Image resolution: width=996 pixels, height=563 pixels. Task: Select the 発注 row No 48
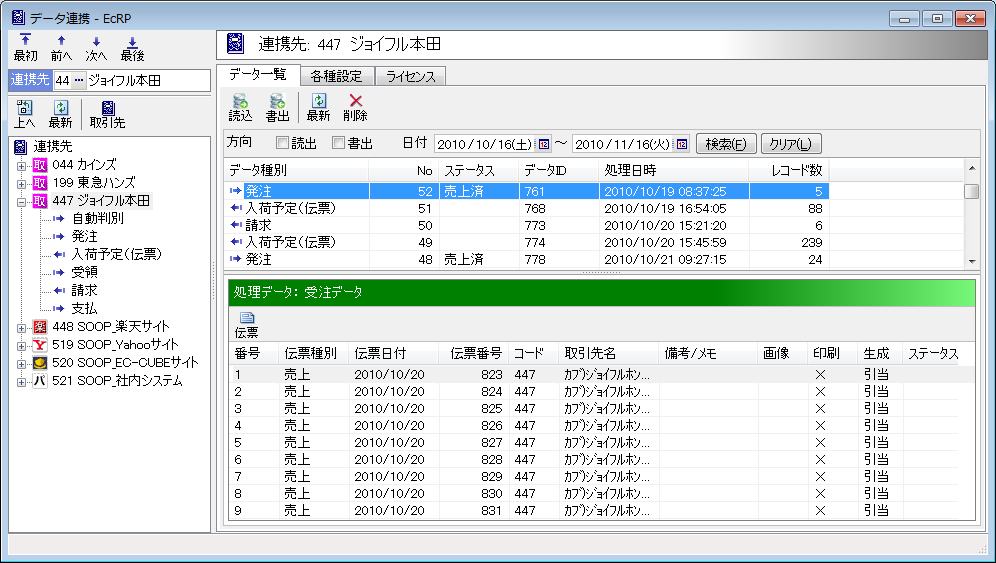[528, 259]
